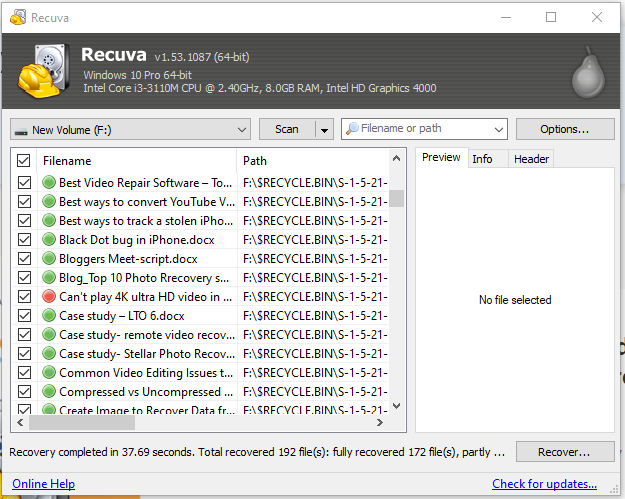This screenshot has width=625, height=499.
Task: Click the Piriform pear logo
Action: (x=588, y=72)
